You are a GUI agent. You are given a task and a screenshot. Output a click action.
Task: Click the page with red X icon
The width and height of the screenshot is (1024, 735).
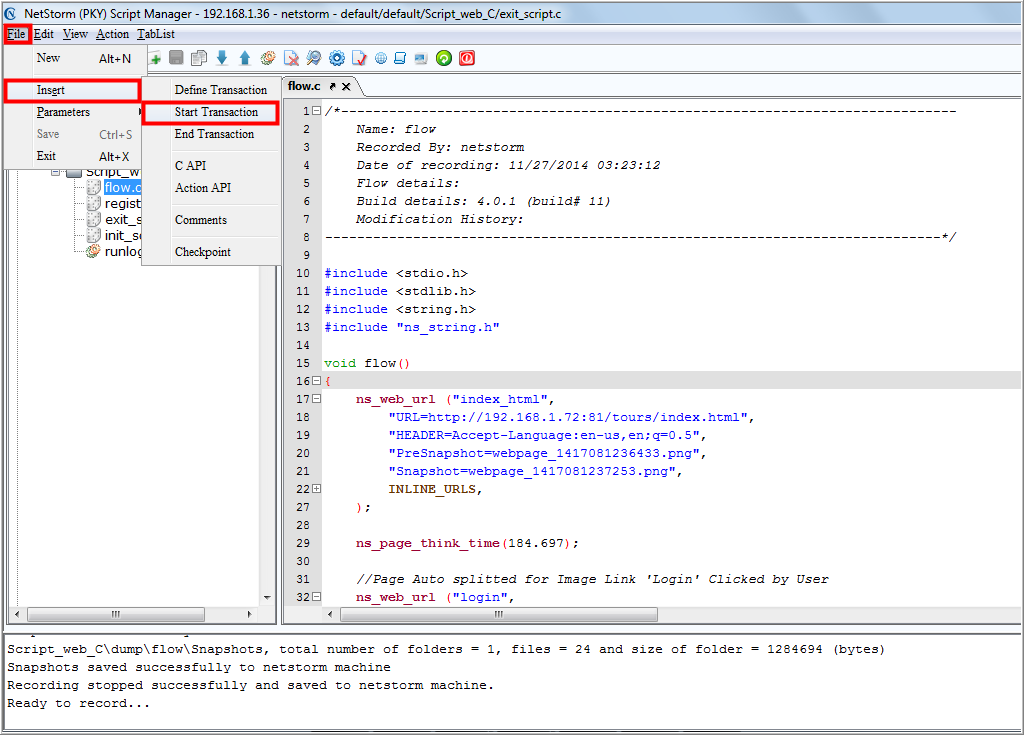tap(291, 58)
